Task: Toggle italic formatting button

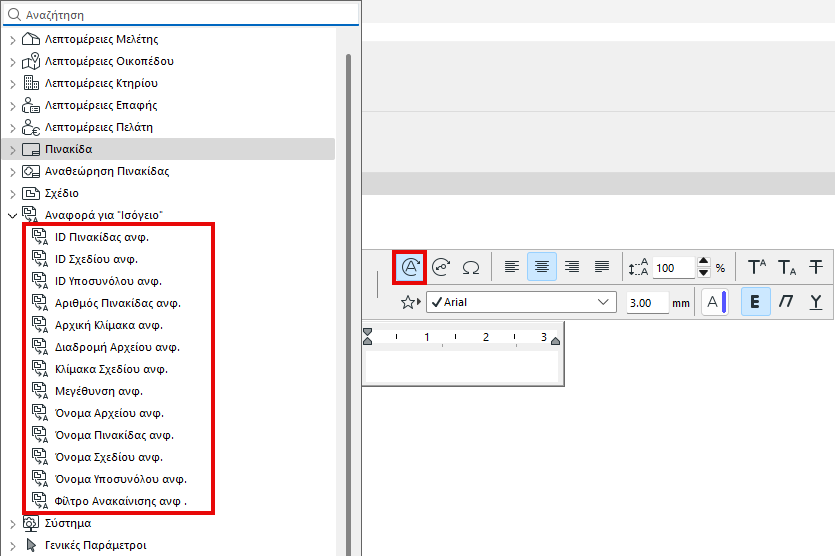Action: pos(785,302)
